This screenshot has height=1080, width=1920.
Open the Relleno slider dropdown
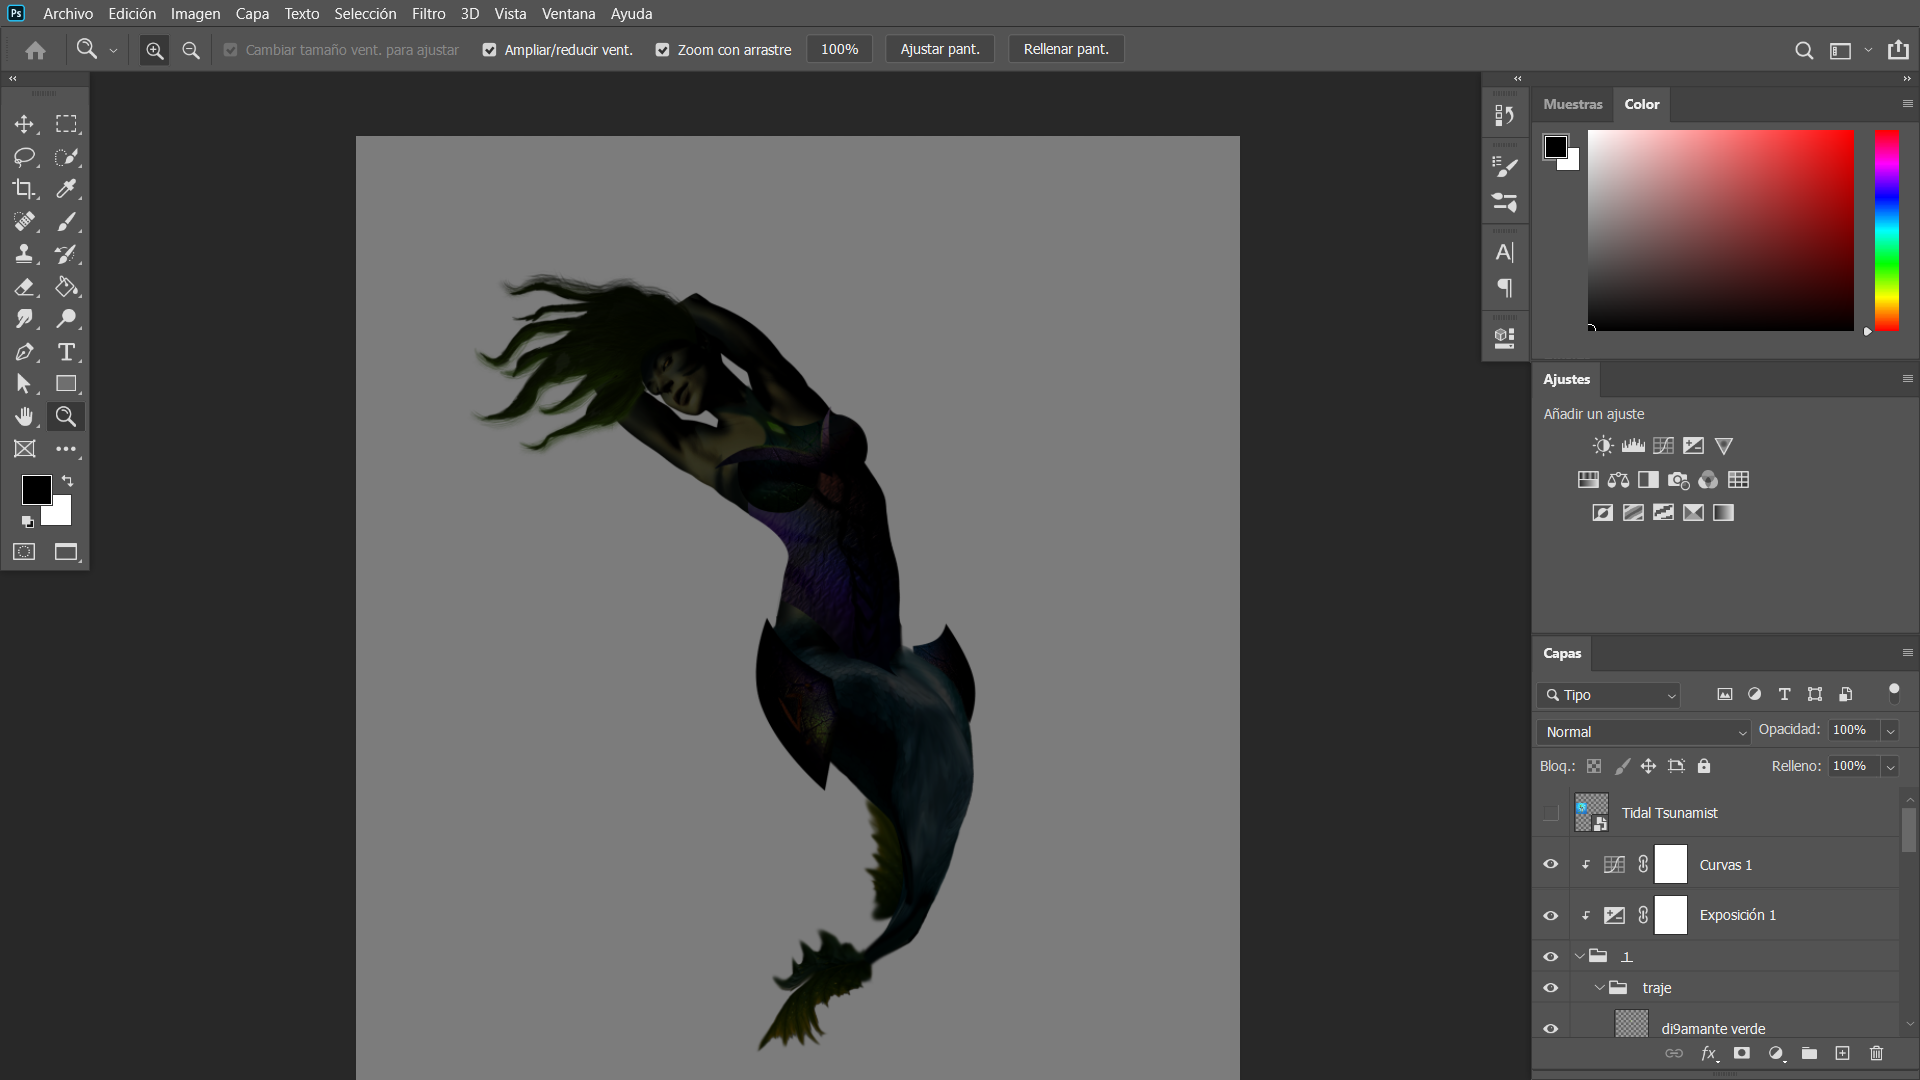[x=1890, y=767]
